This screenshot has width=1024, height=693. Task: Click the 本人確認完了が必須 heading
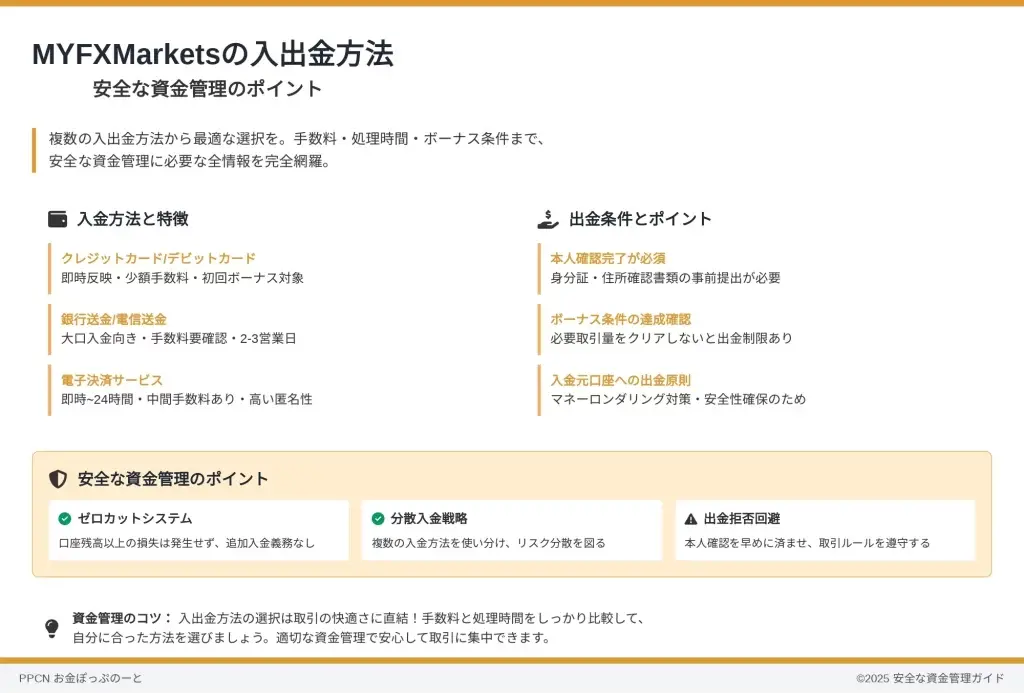[608, 258]
